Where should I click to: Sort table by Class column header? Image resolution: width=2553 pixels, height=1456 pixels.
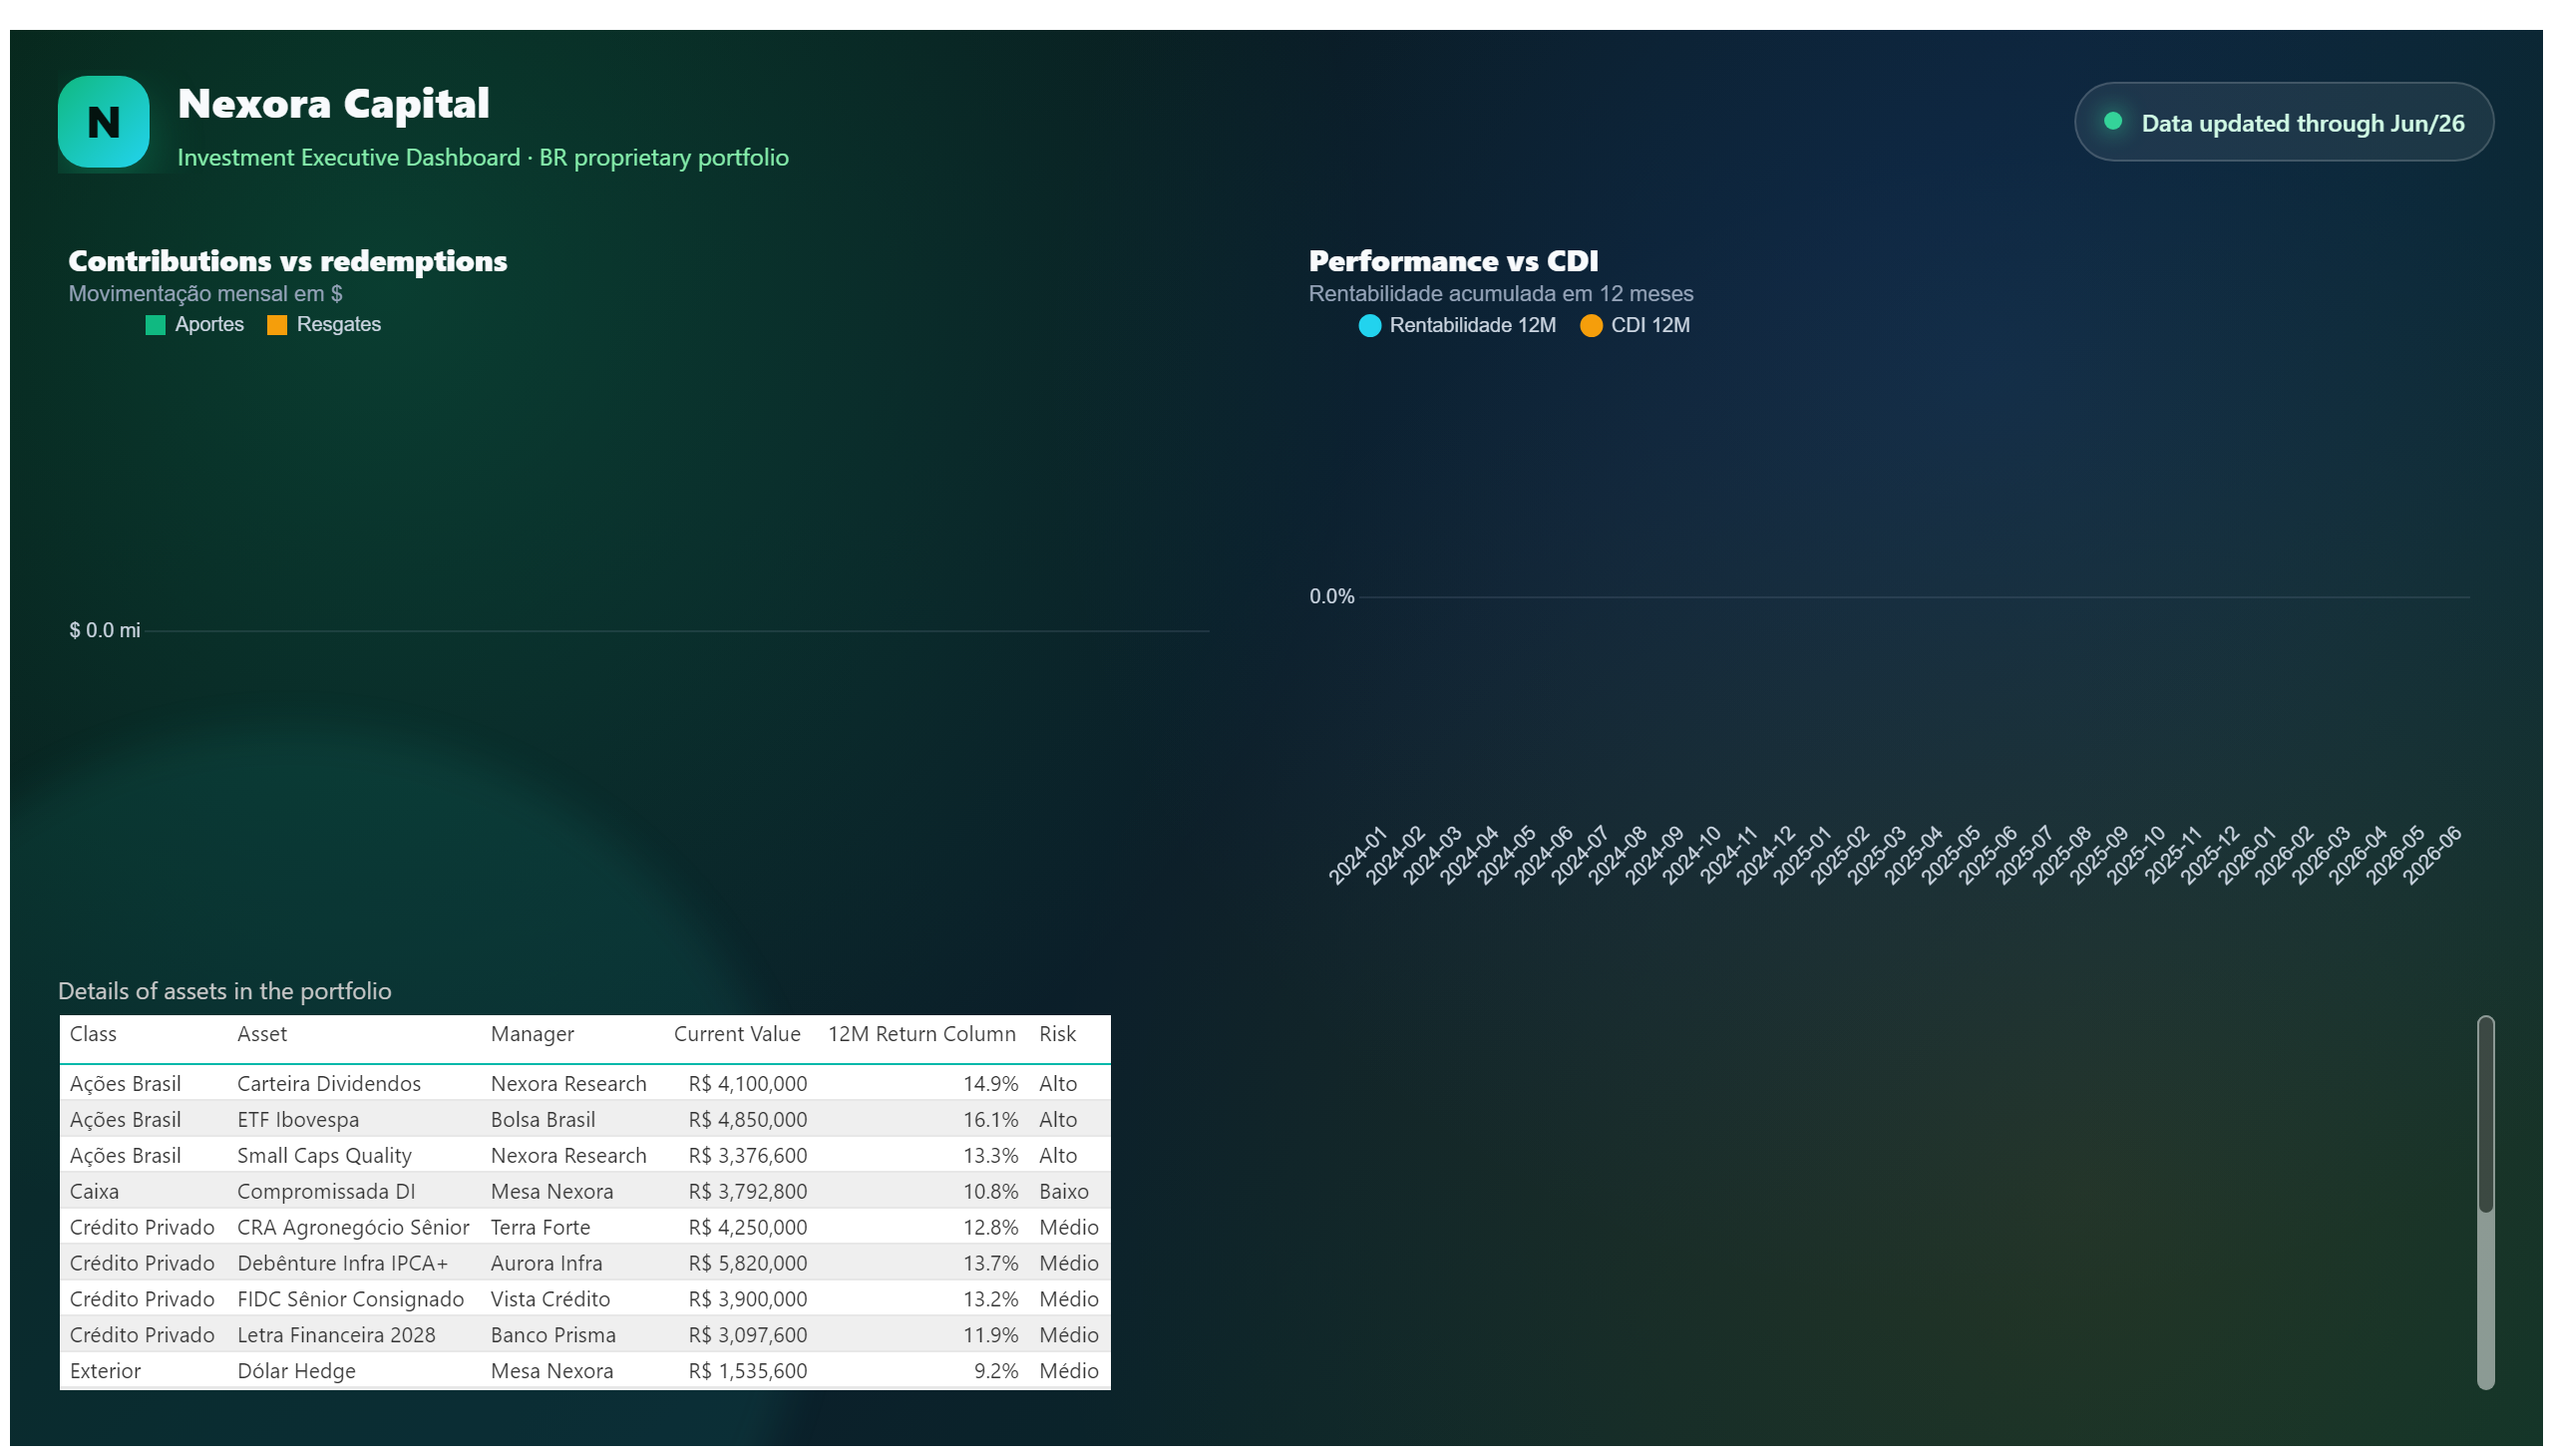93,1034
